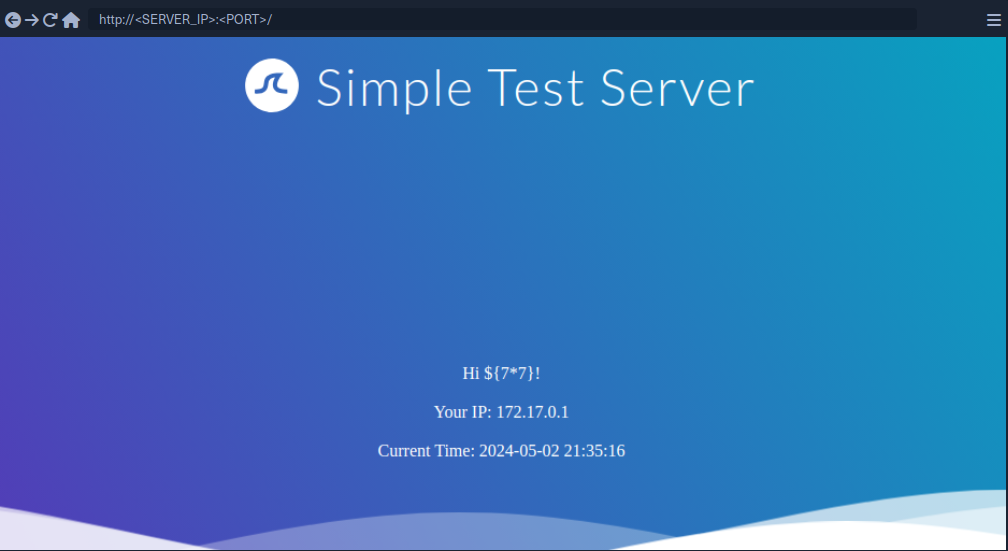Screen dimensions: 1008x551
Task: Click the "Current Time:" label
Action: pyautogui.click(x=426, y=451)
